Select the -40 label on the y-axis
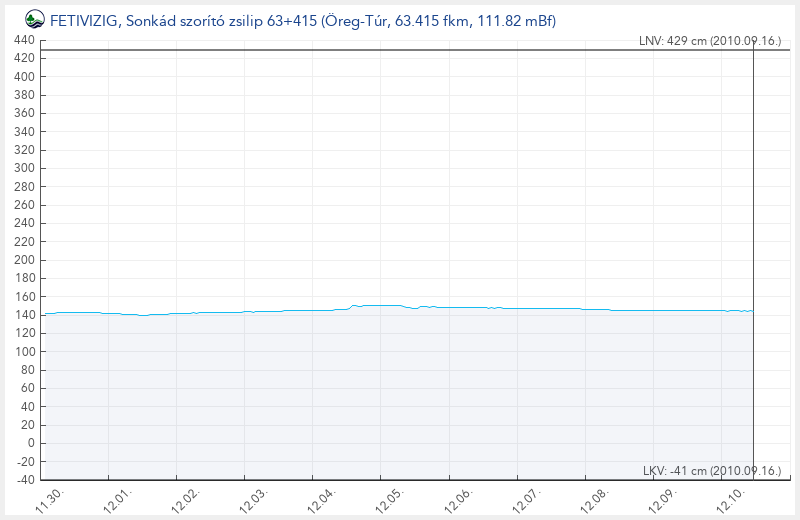The width and height of the screenshot is (800, 520). pyautogui.click(x=25, y=480)
